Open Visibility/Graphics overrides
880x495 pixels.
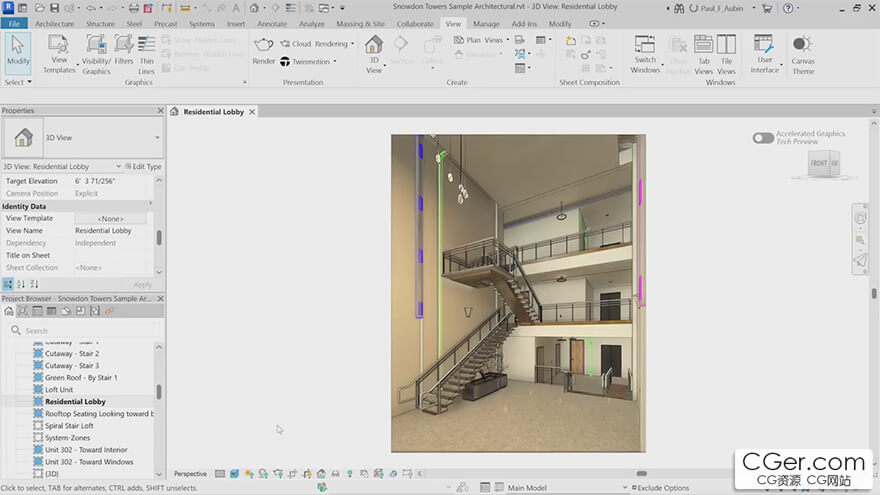click(97, 54)
